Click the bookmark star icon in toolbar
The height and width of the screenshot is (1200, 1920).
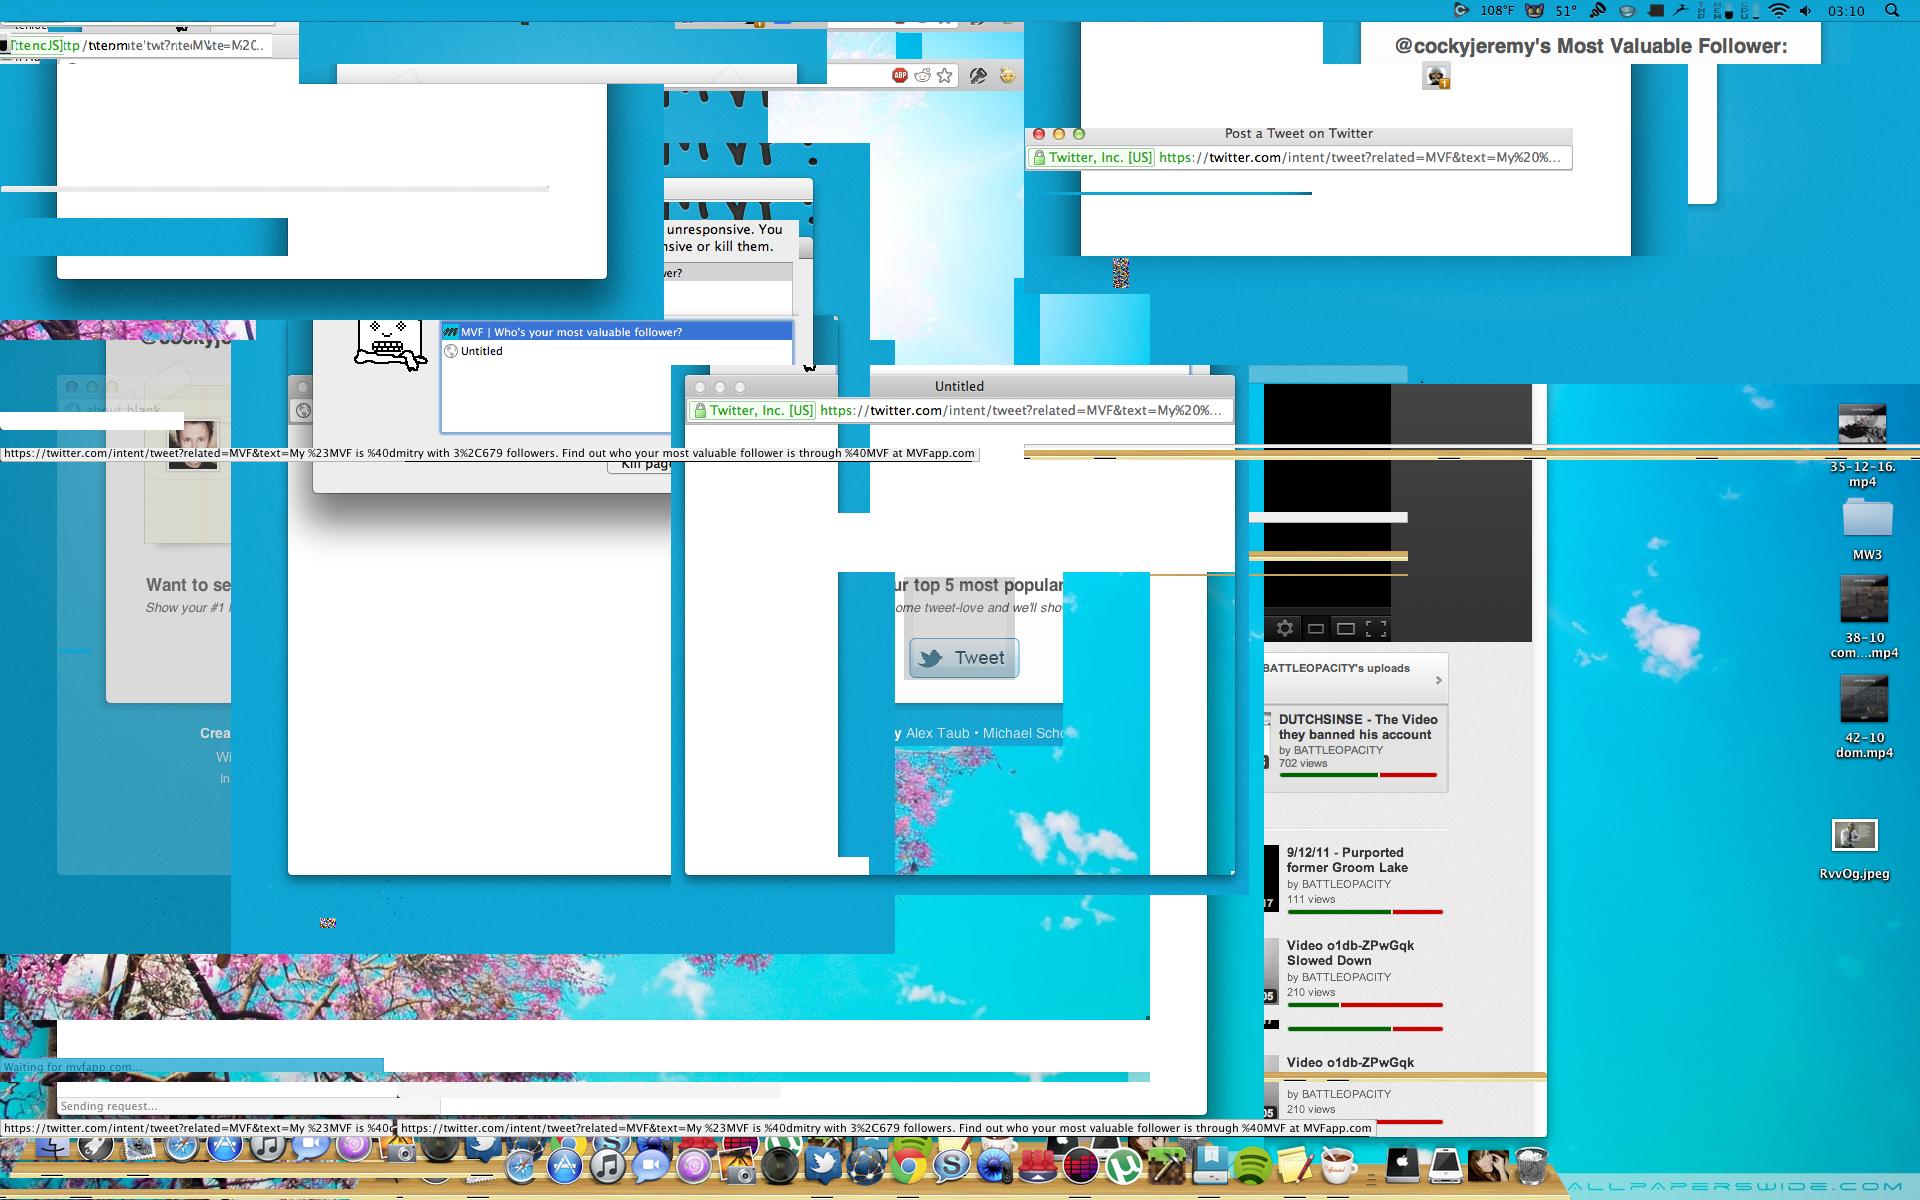944,76
